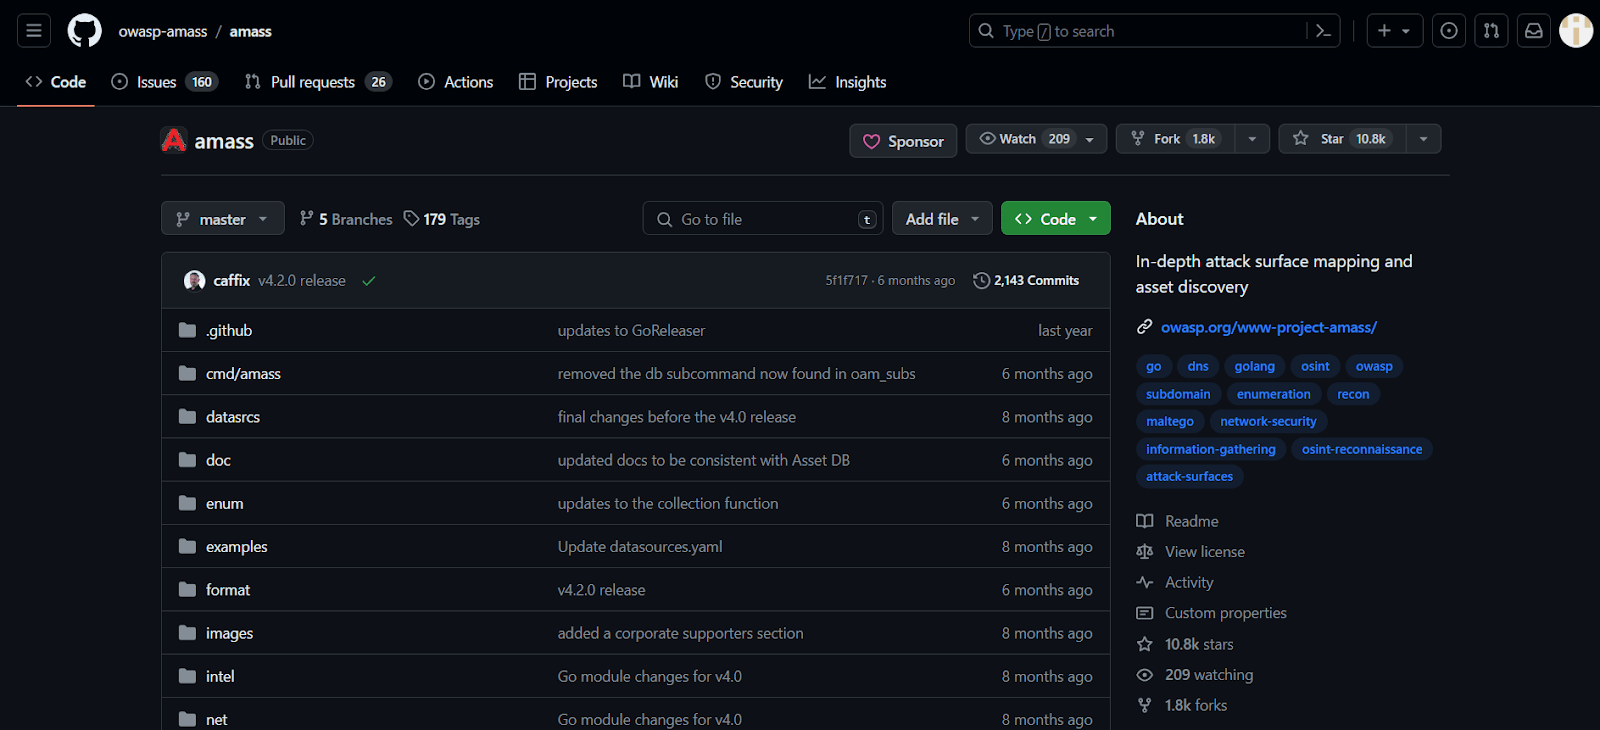Click the green commit status checkmark
This screenshot has width=1600, height=730.
pyautogui.click(x=369, y=281)
